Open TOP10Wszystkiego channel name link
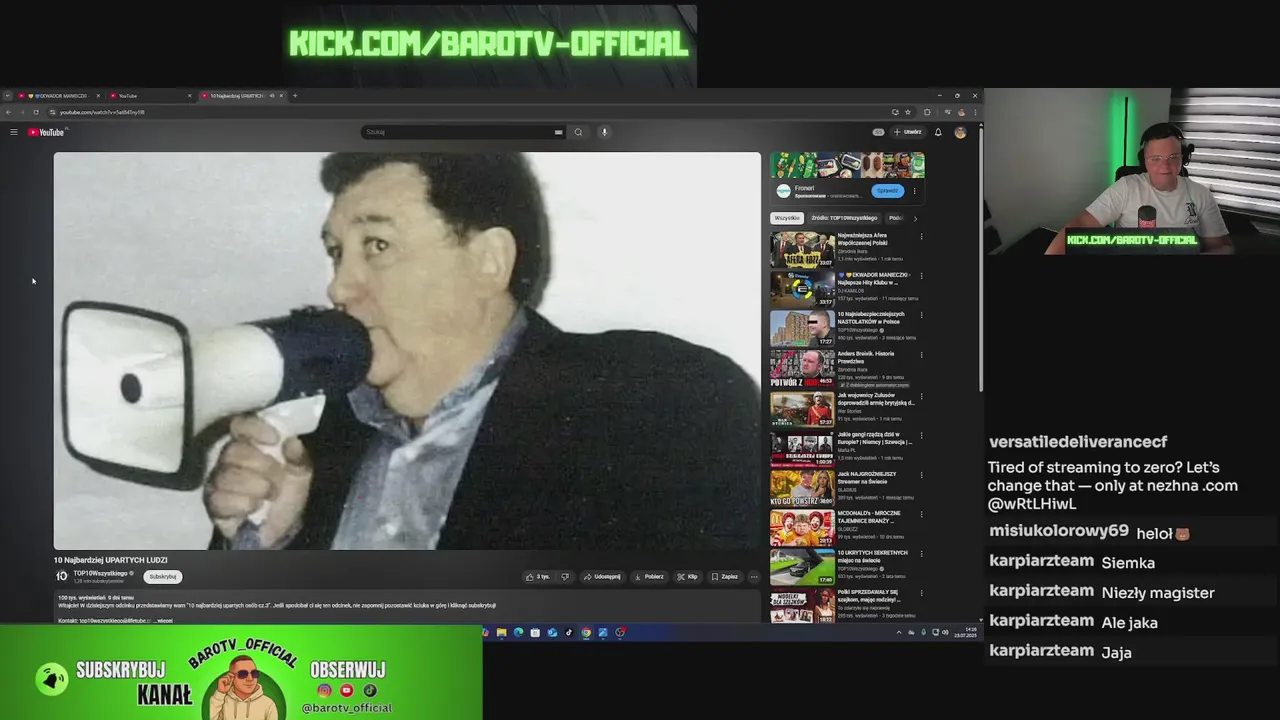1280x720 pixels. pyautogui.click(x=100, y=573)
